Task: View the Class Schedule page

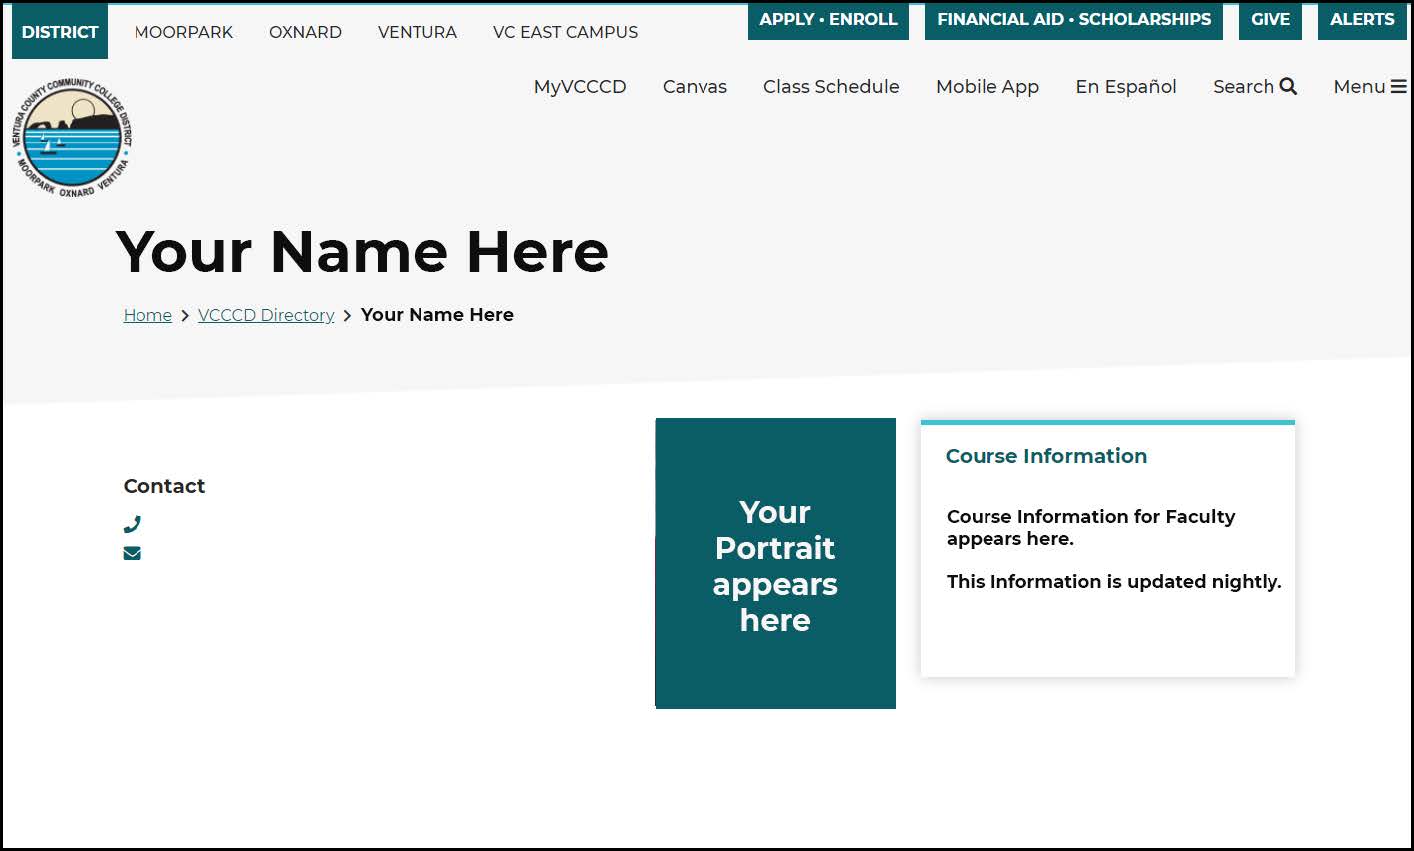Action: click(831, 87)
